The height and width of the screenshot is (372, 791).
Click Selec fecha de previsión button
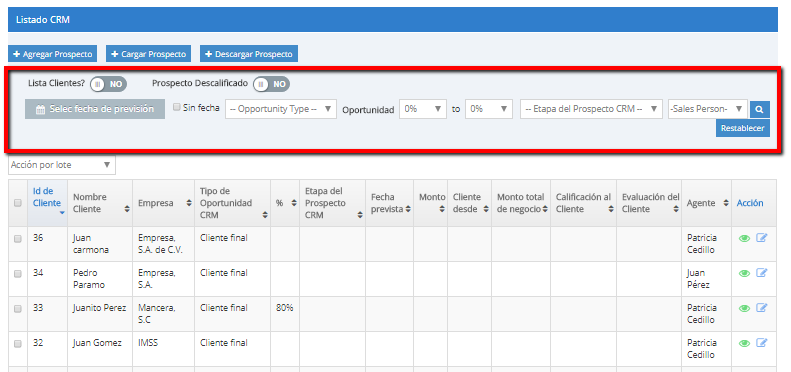(x=95, y=109)
